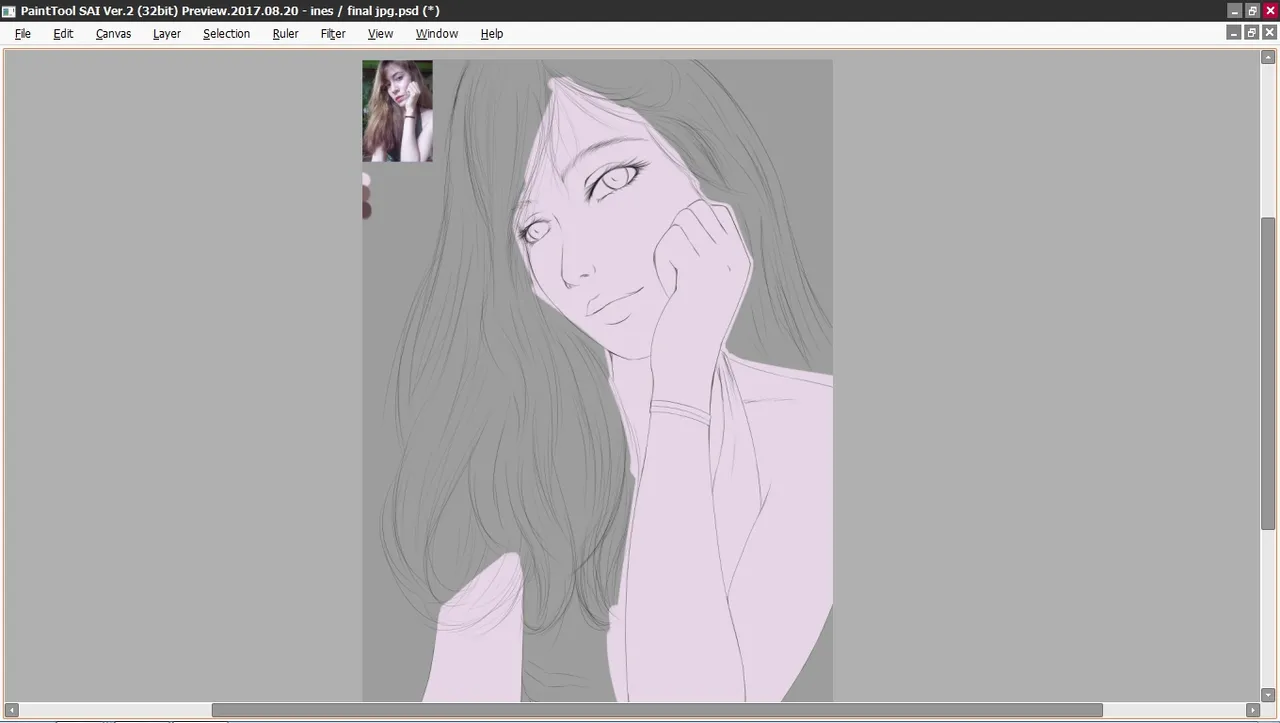Open the Selection menu
The image size is (1280, 723).
[x=226, y=33]
